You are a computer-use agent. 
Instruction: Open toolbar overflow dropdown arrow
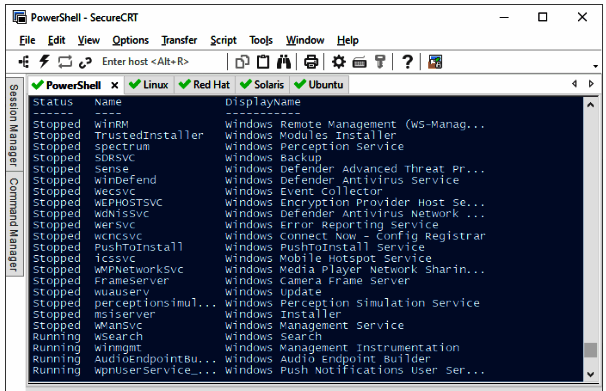click(x=596, y=66)
